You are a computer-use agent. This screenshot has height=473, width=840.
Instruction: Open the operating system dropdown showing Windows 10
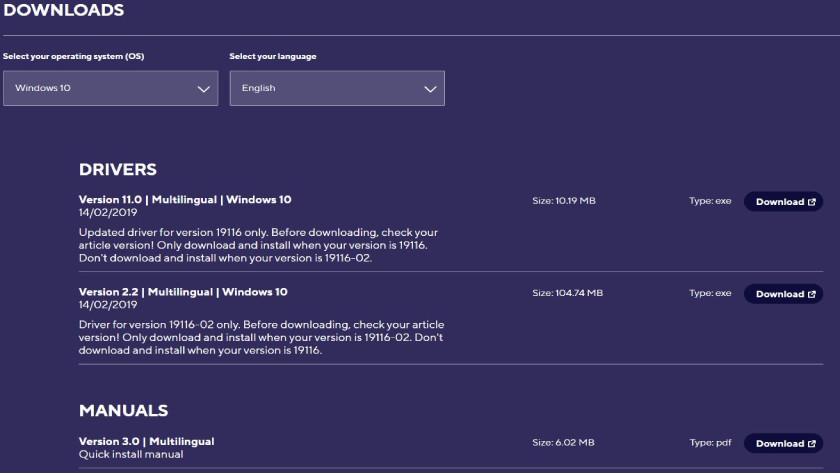110,88
